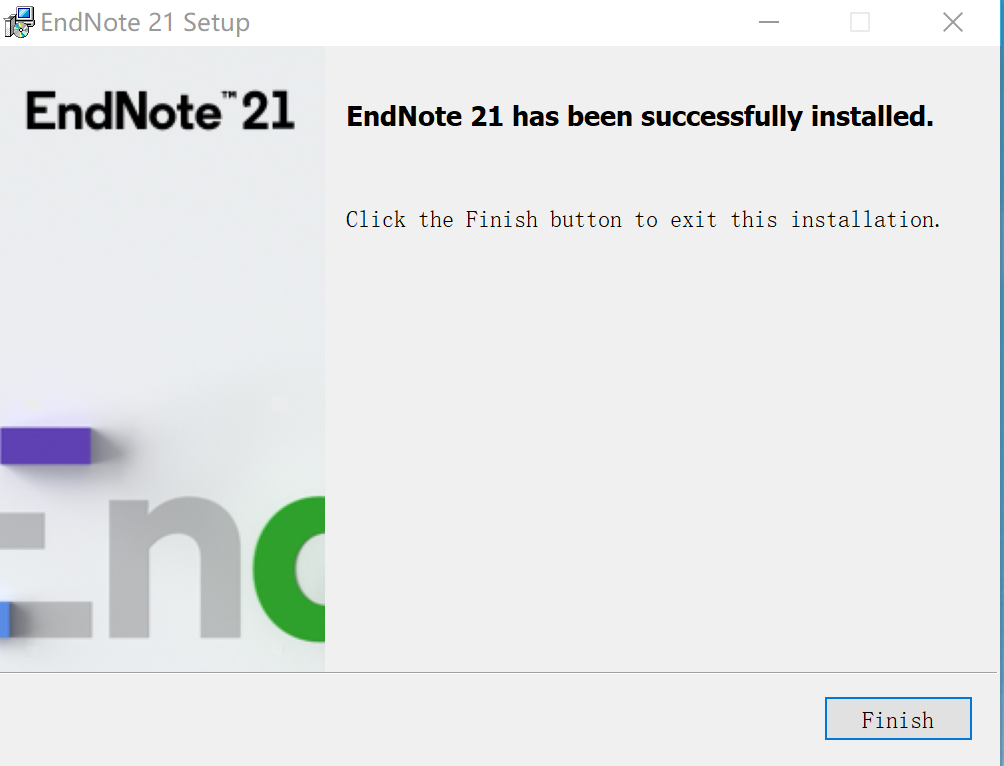Open the installer icon system menu
The image size is (1004, 766).
pyautogui.click(x=19, y=22)
